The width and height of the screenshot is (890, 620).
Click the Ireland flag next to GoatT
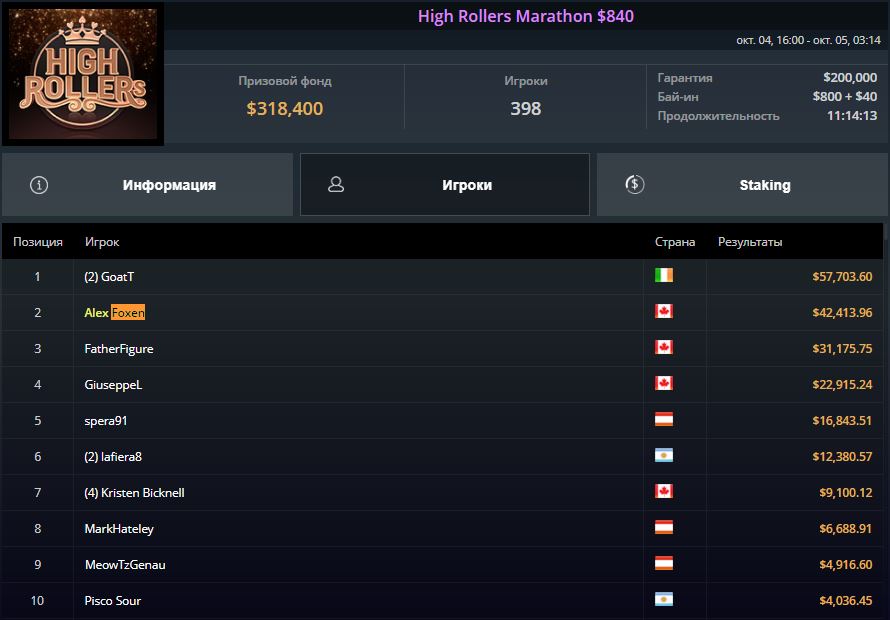(x=664, y=275)
